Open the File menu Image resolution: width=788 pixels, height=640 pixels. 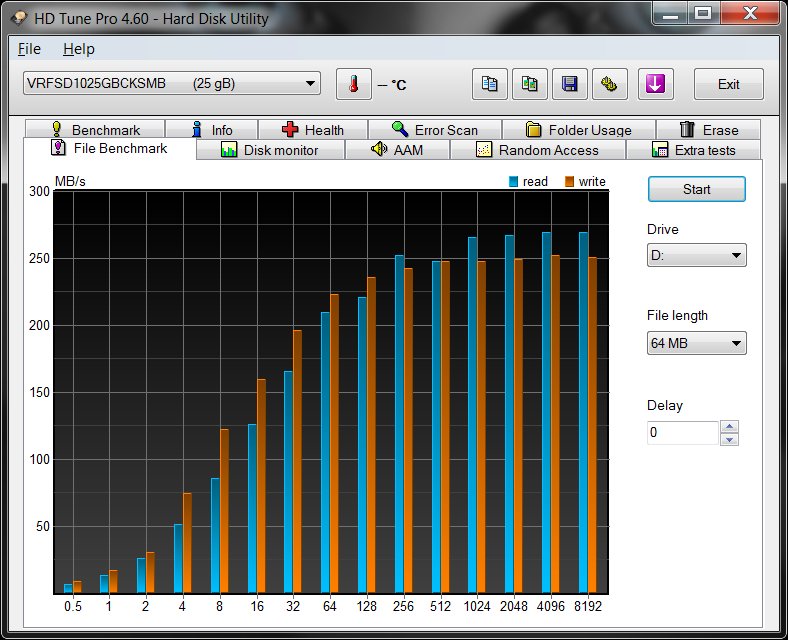pyautogui.click(x=29, y=49)
